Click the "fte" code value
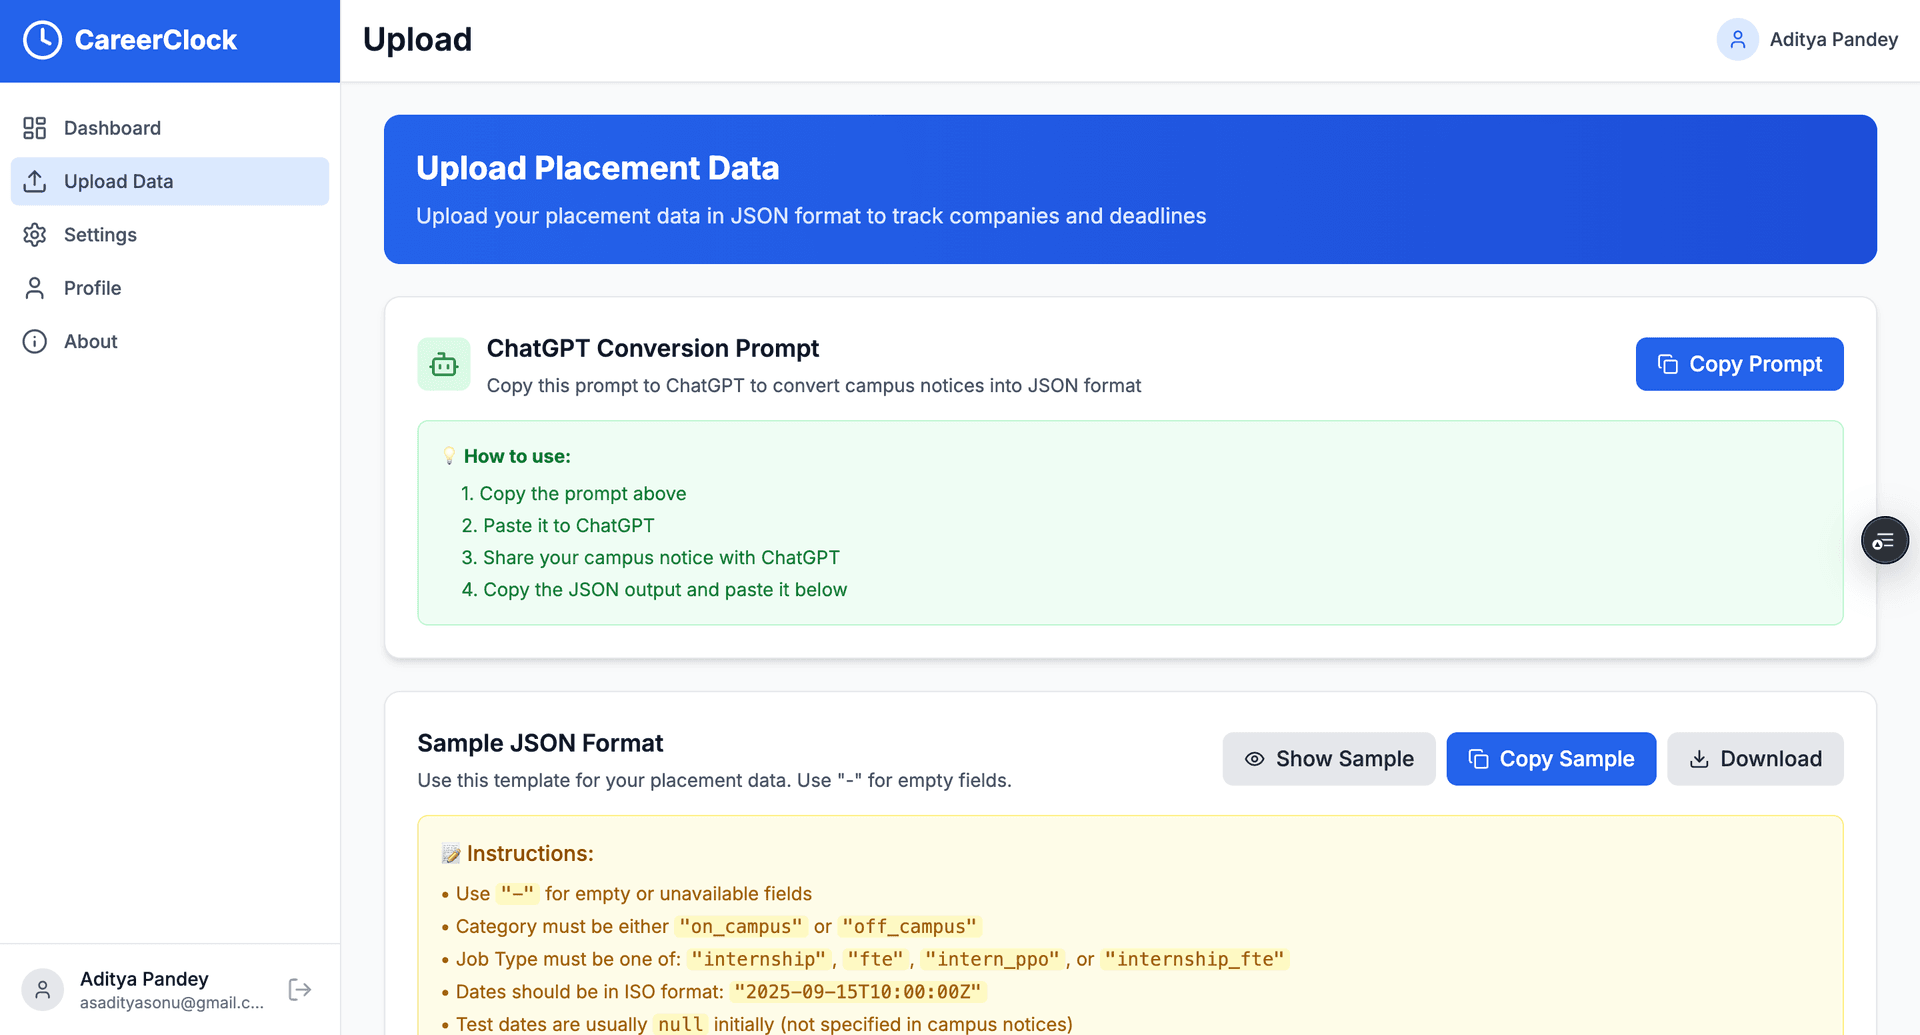Image resolution: width=1920 pixels, height=1035 pixels. pos(875,960)
